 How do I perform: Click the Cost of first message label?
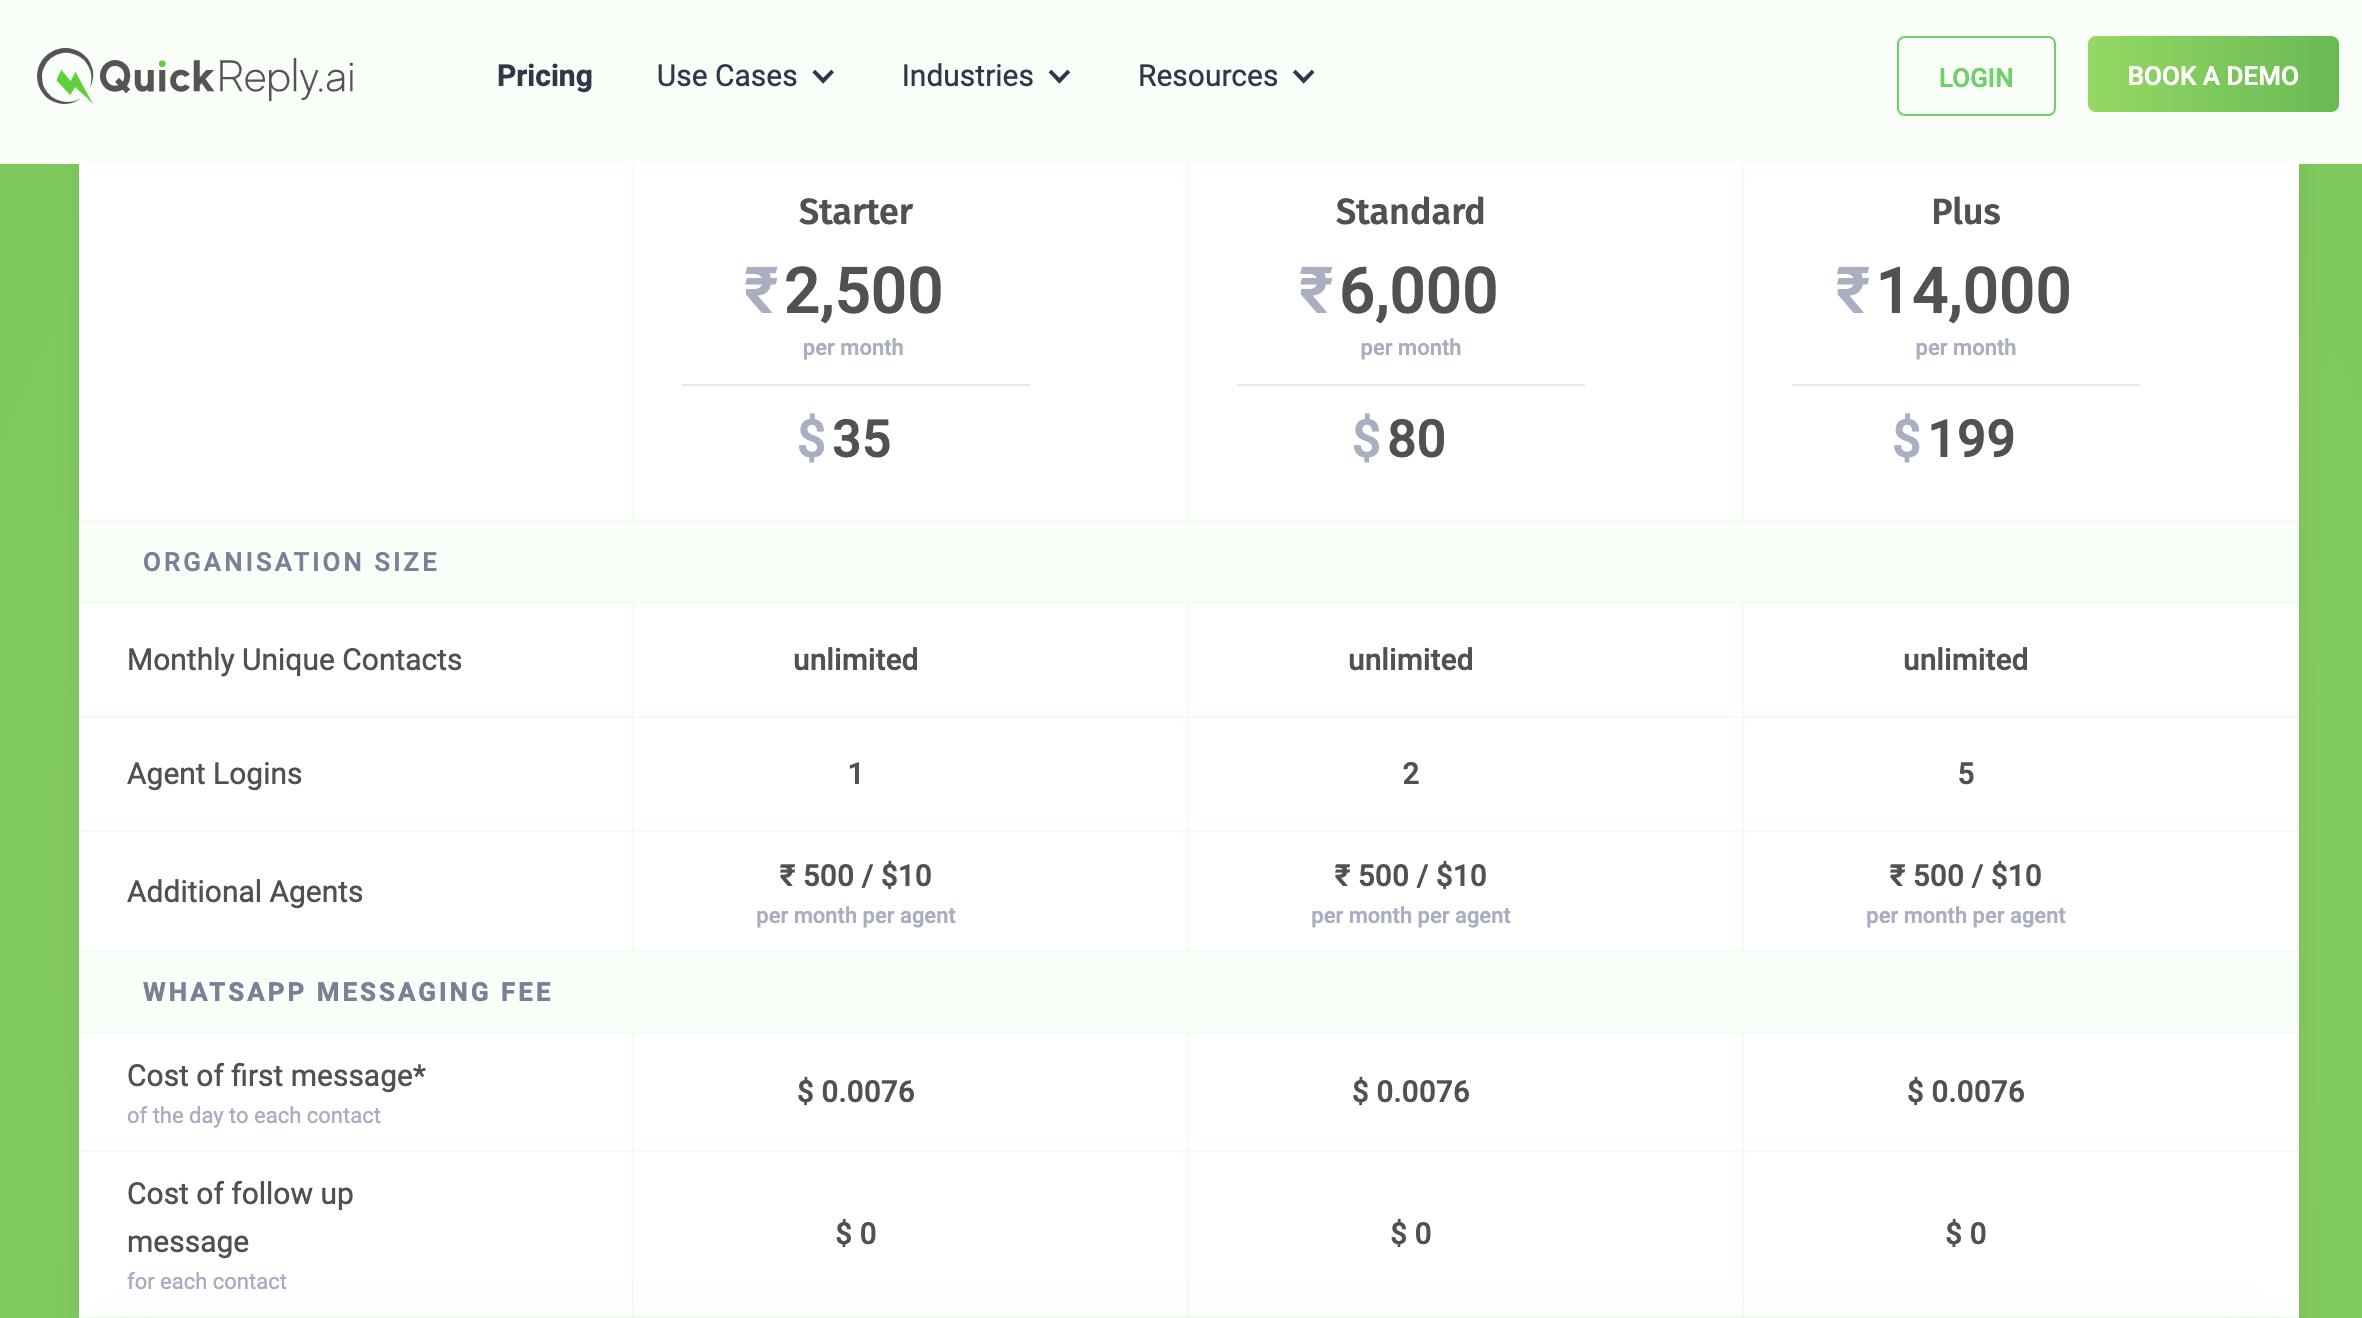point(276,1076)
